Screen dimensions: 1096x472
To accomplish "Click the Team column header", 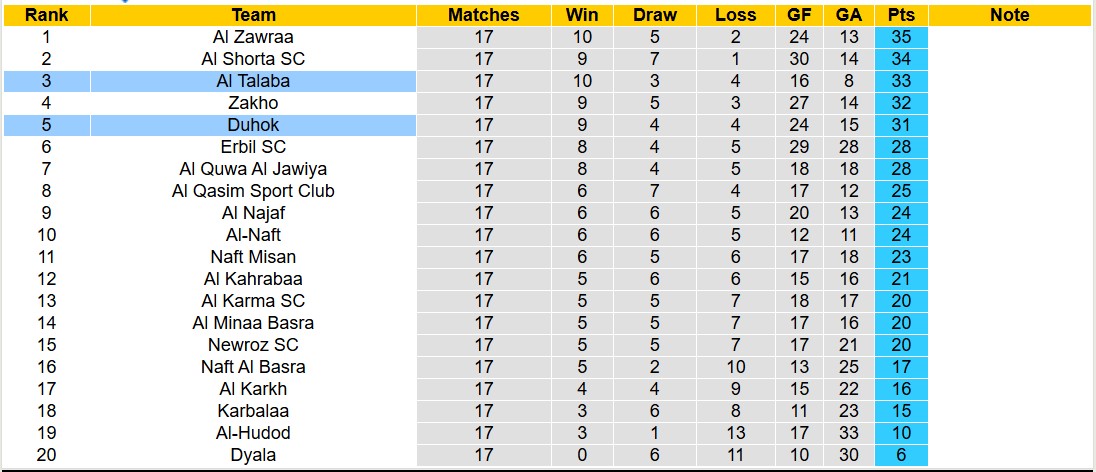I will [x=253, y=15].
